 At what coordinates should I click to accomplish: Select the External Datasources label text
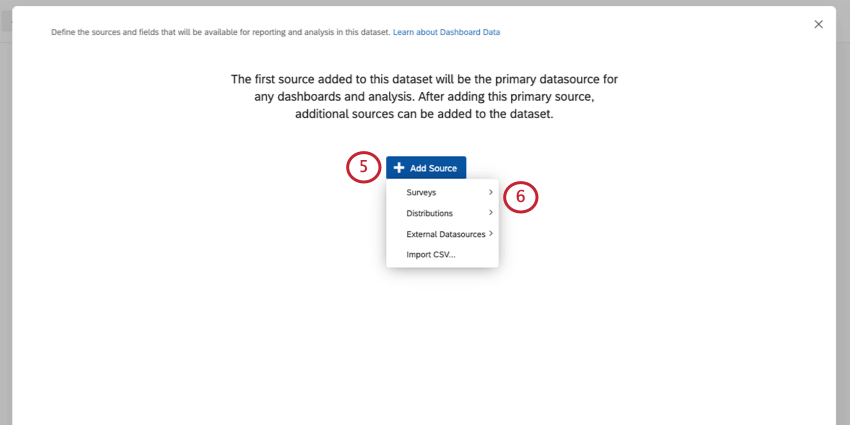click(x=445, y=234)
